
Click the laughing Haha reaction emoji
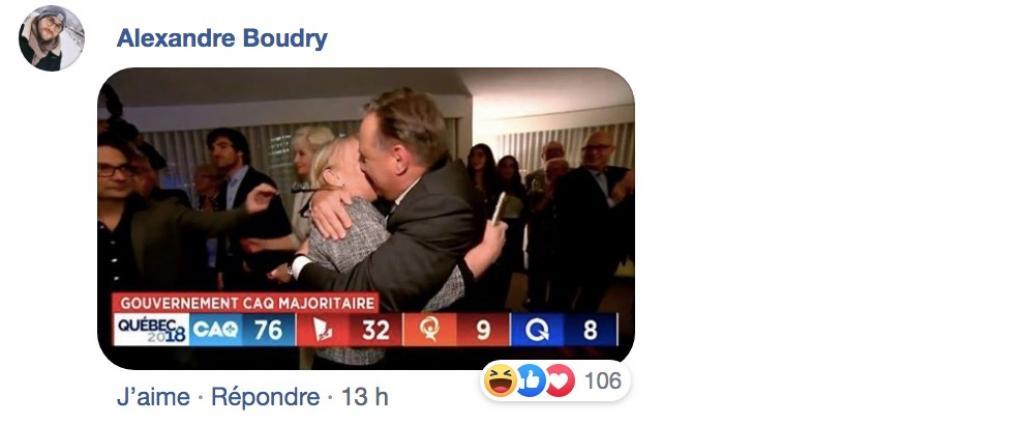point(501,380)
